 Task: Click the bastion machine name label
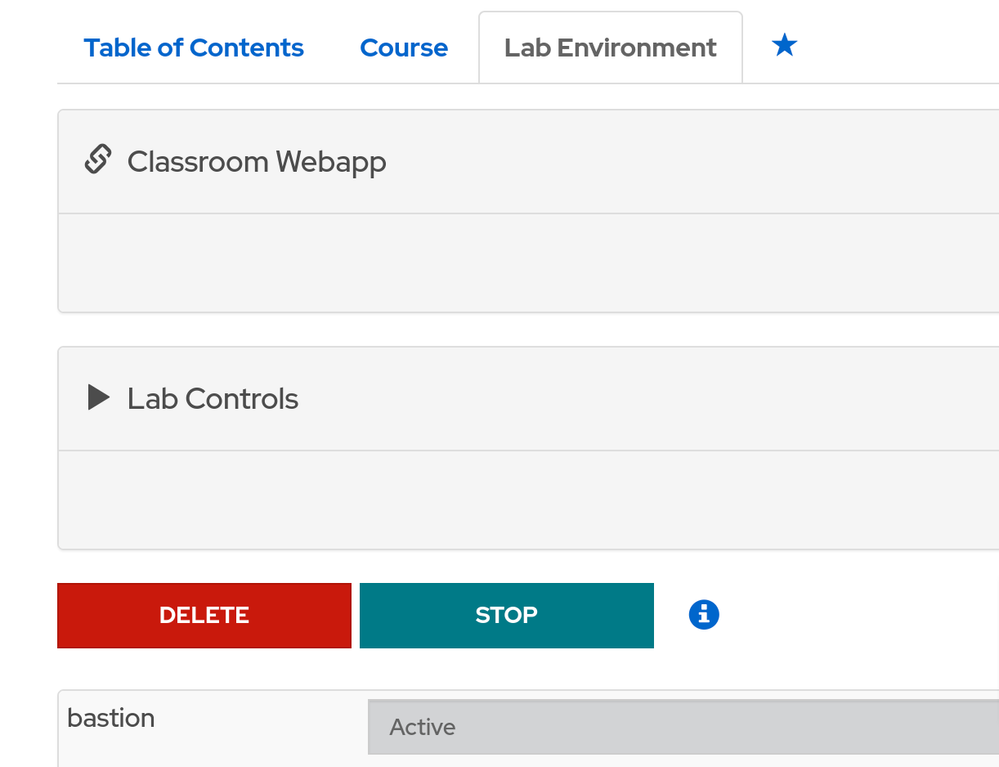(x=111, y=718)
